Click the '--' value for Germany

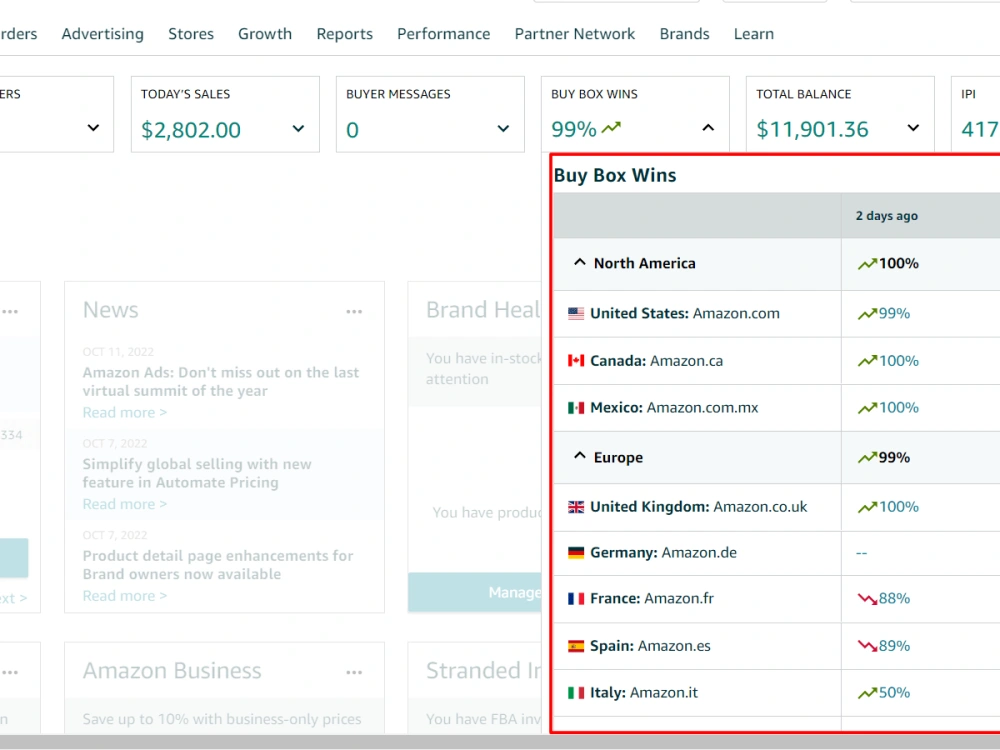862,553
